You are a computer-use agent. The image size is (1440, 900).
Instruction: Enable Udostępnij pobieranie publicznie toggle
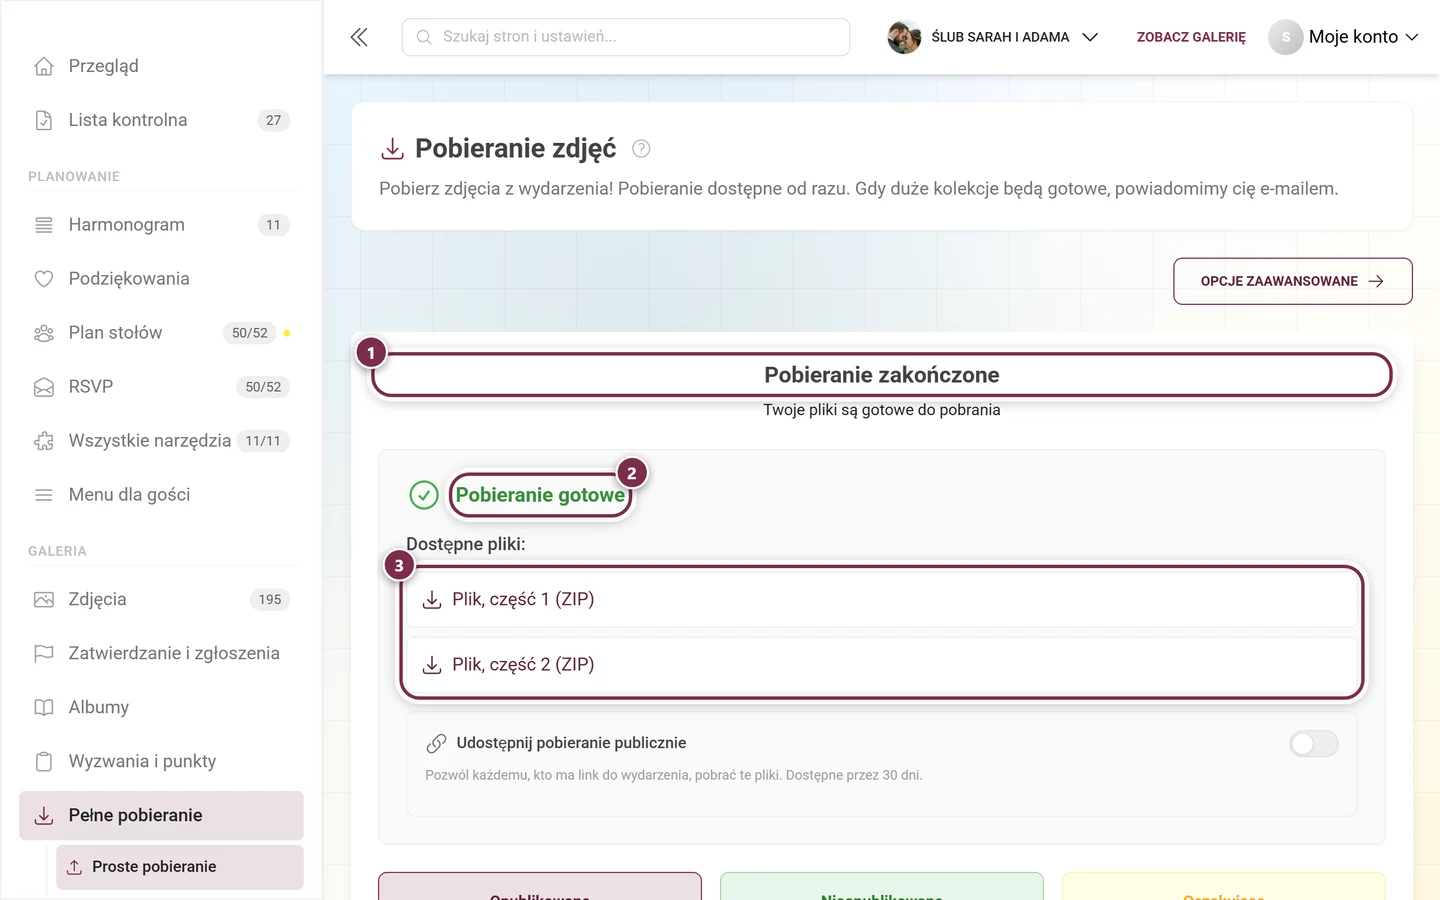[1313, 744]
